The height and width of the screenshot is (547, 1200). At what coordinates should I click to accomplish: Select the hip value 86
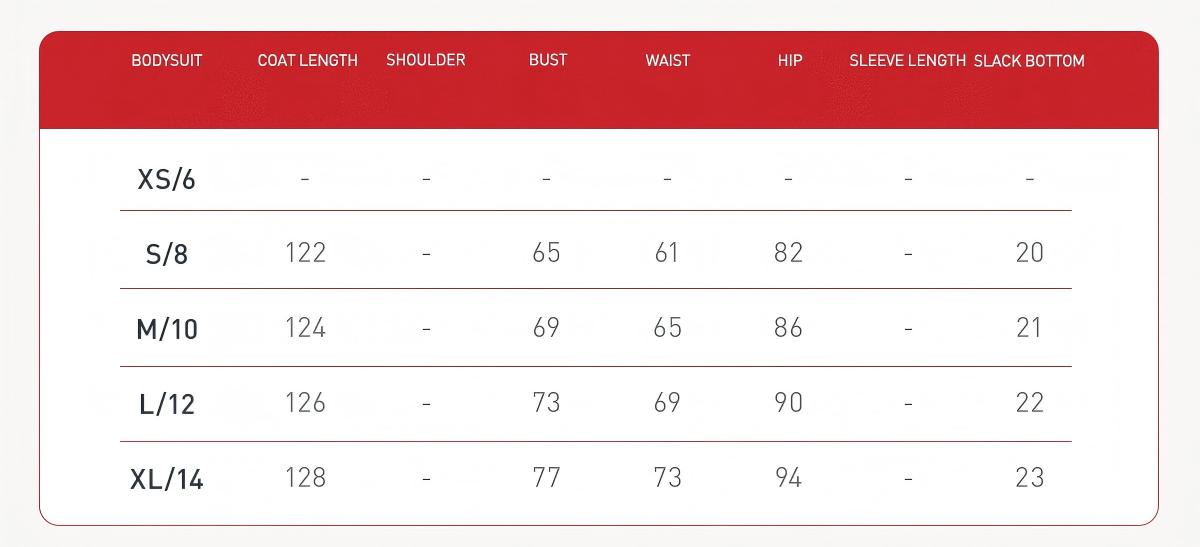click(788, 327)
